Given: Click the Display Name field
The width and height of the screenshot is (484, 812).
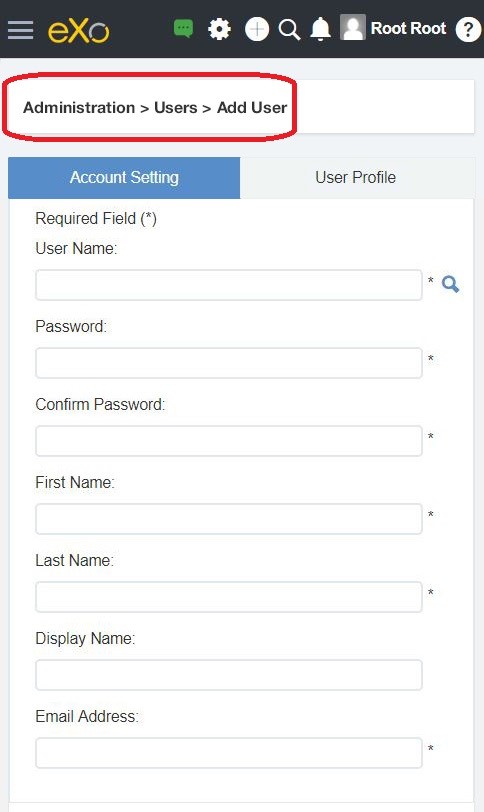Looking at the screenshot, I should tap(229, 675).
